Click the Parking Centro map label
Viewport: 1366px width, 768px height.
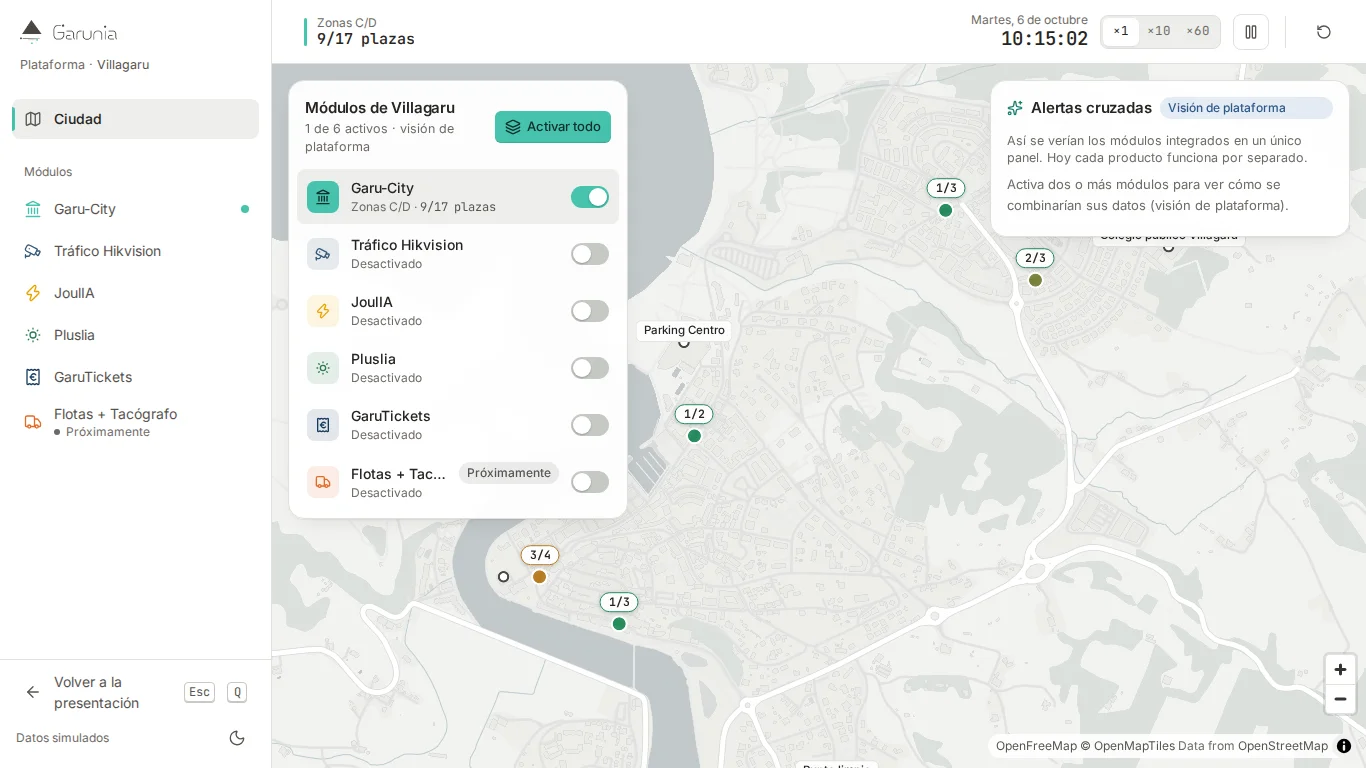coord(684,330)
